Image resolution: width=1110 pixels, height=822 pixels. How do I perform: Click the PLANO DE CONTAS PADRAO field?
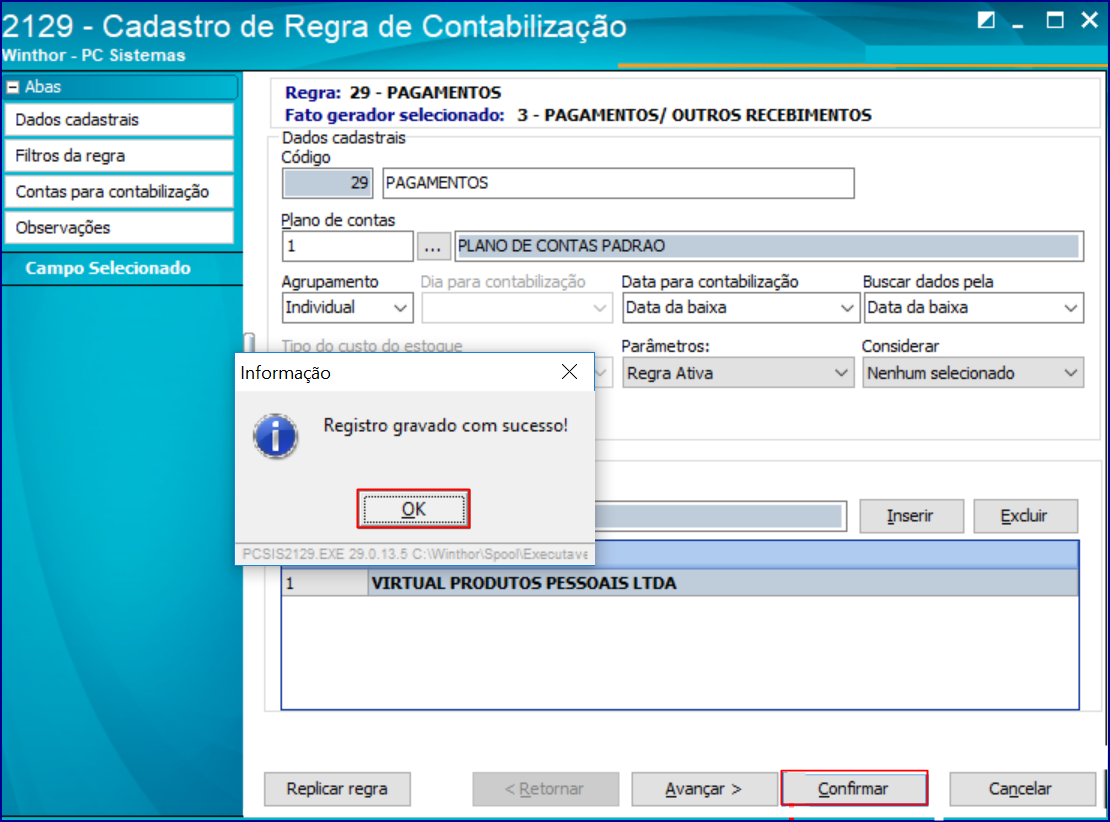pyautogui.click(x=768, y=246)
